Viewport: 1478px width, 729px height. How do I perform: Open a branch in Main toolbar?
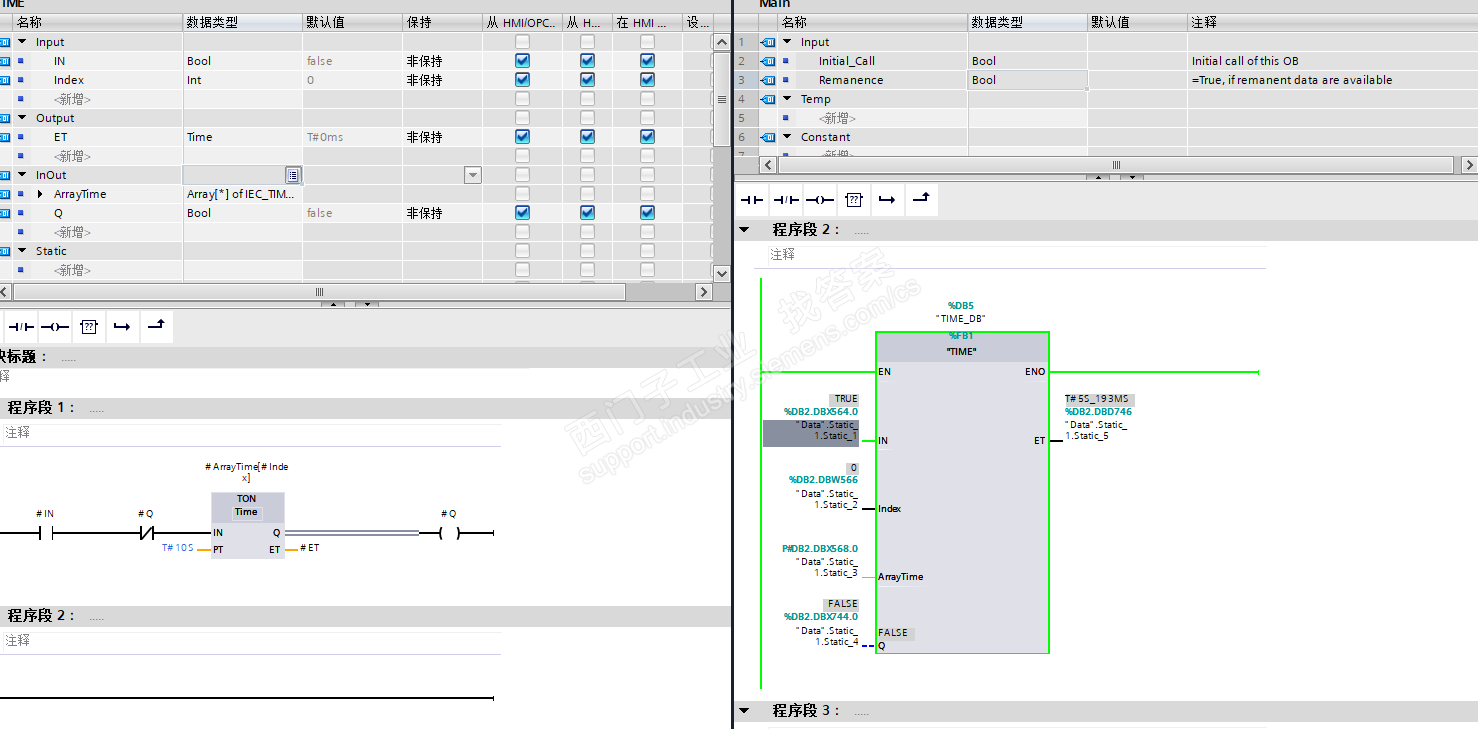point(887,200)
